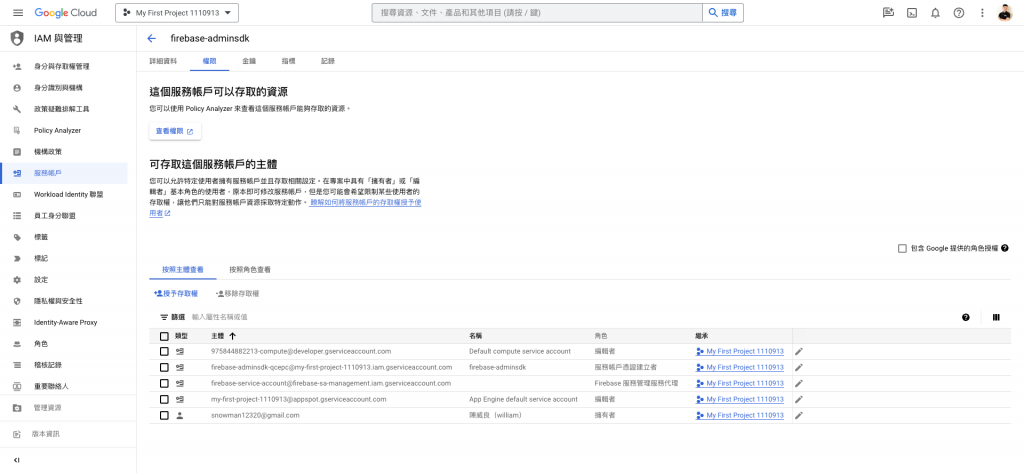1024x473 pixels.
Task: Edit the Firebase 服務管理服務代理 row
Action: [799, 383]
